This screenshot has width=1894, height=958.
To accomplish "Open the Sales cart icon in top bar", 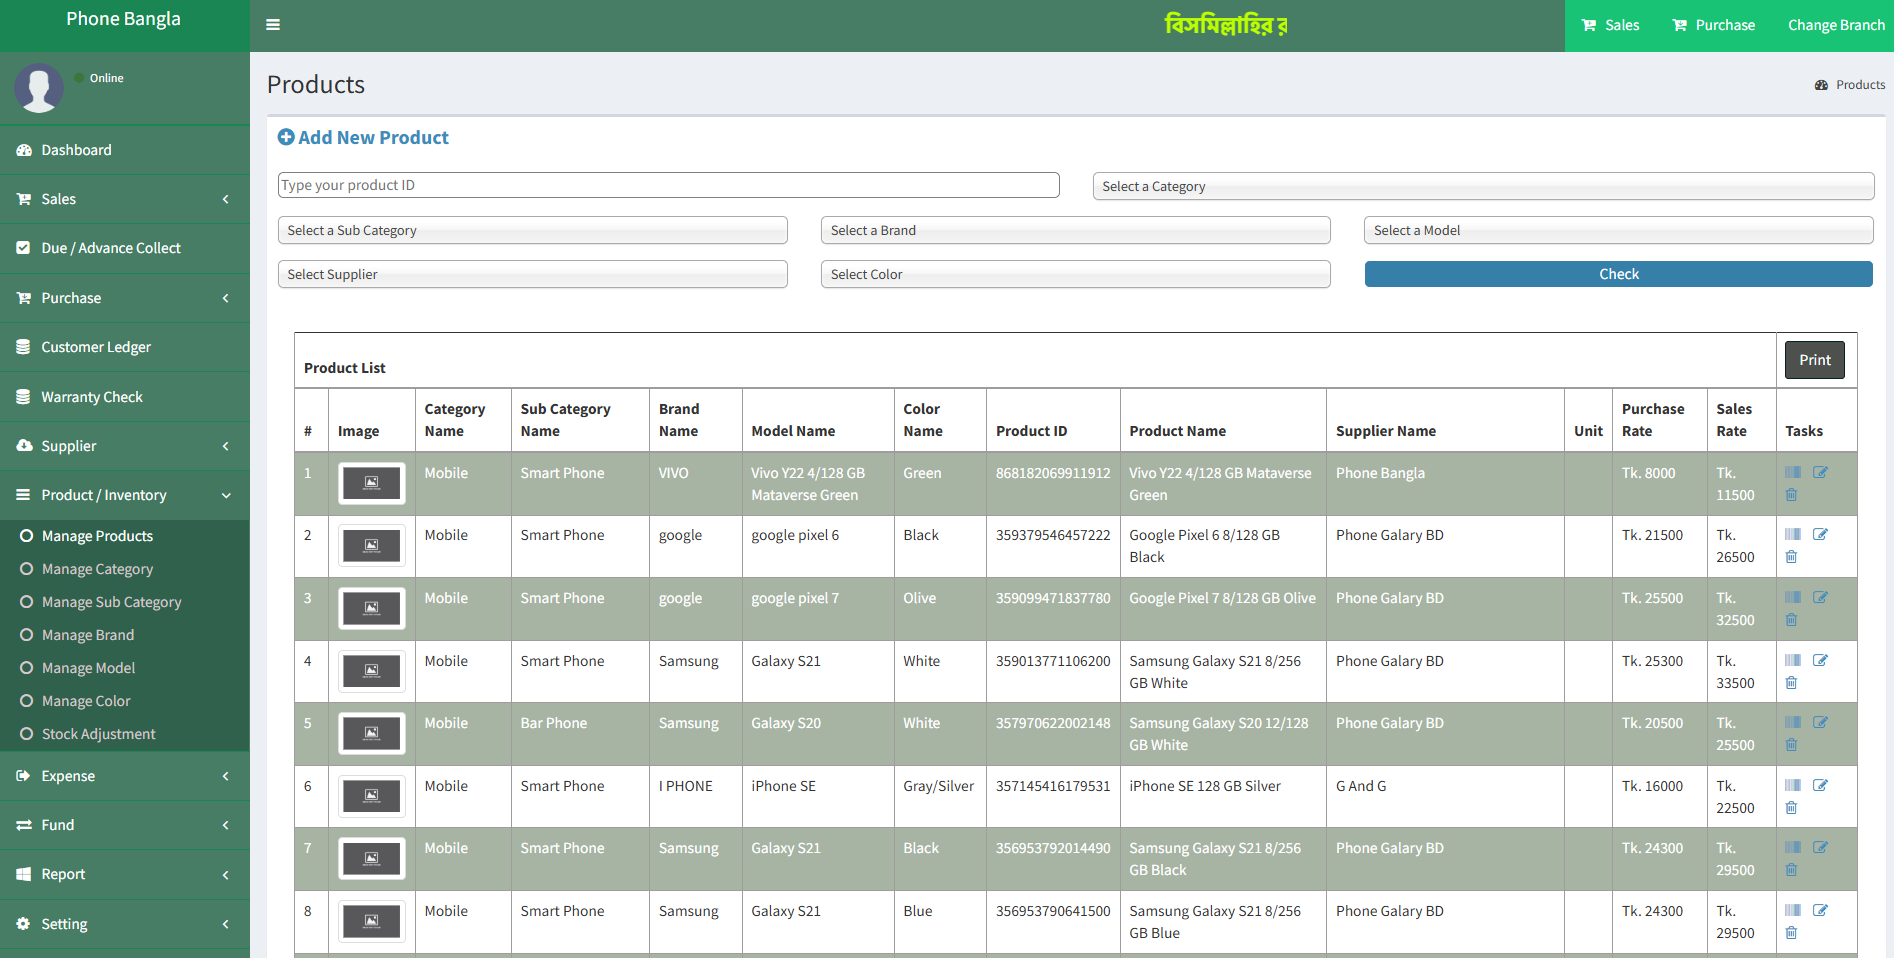I will click(1588, 25).
